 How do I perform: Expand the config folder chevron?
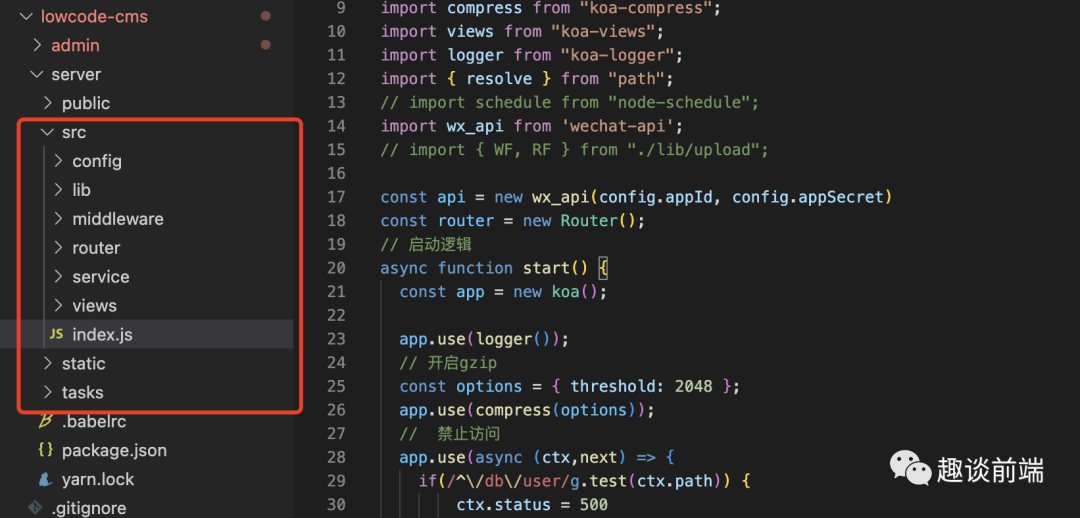coord(59,161)
